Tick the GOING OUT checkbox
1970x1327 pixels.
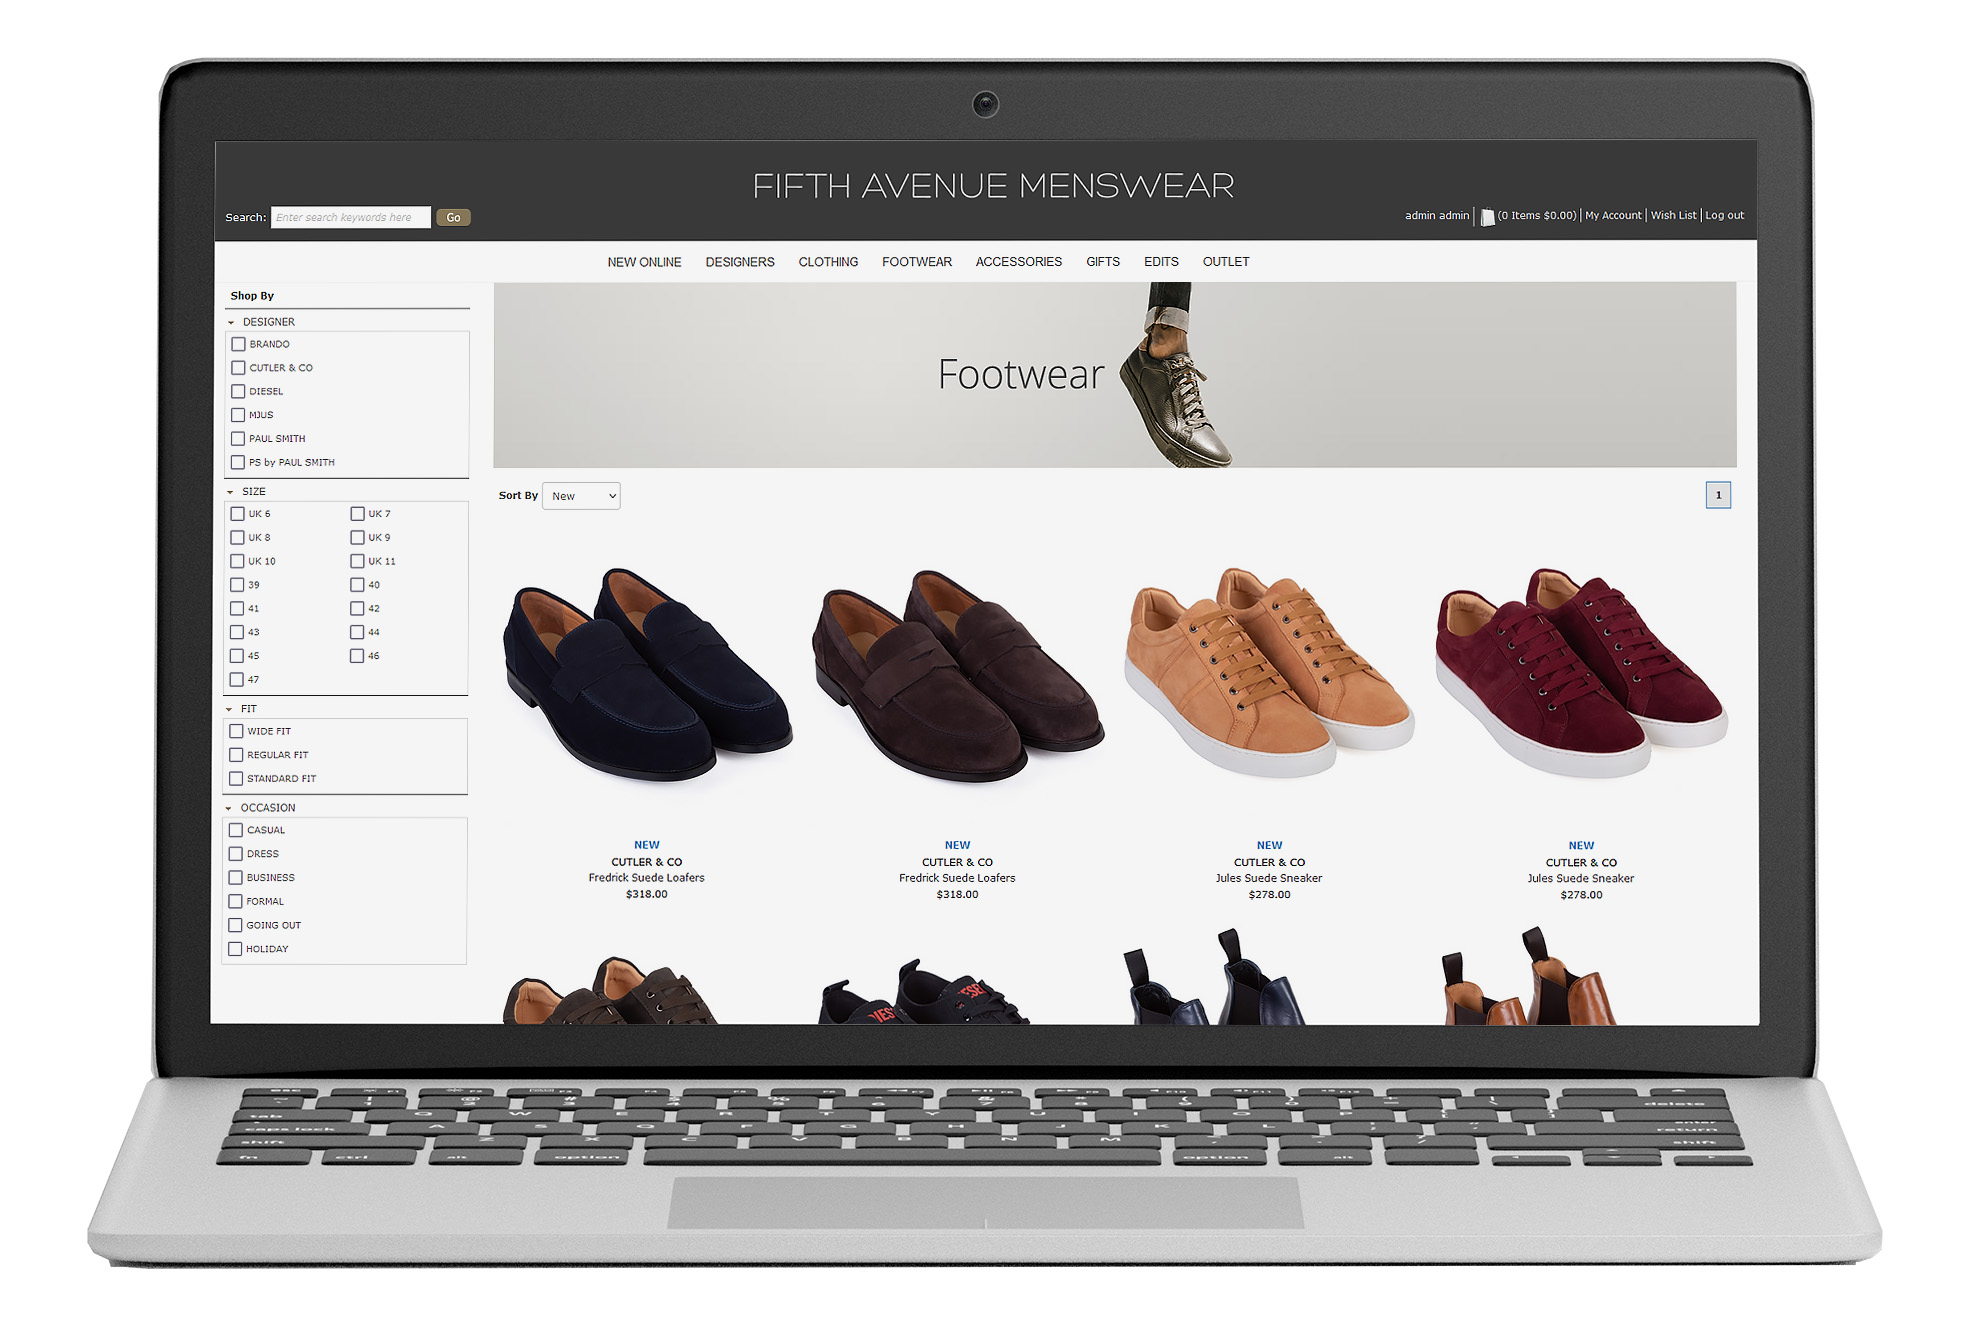[x=236, y=925]
